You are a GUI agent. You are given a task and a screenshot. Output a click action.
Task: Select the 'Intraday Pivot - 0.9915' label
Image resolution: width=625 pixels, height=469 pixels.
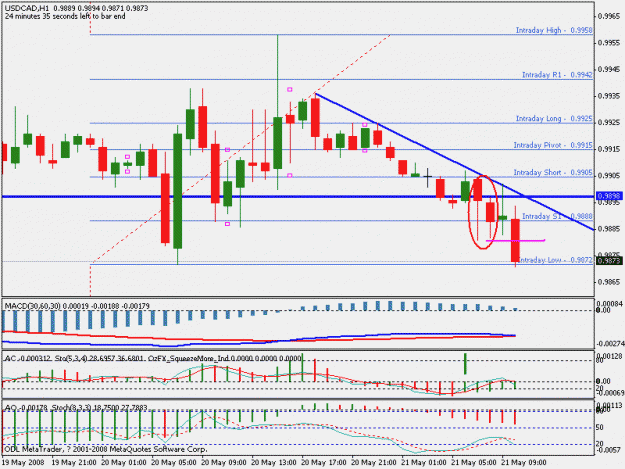click(x=552, y=145)
